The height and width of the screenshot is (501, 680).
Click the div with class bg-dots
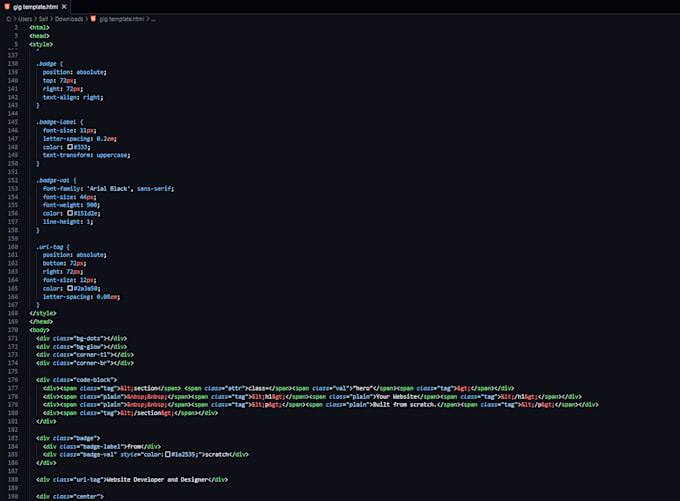point(82,338)
